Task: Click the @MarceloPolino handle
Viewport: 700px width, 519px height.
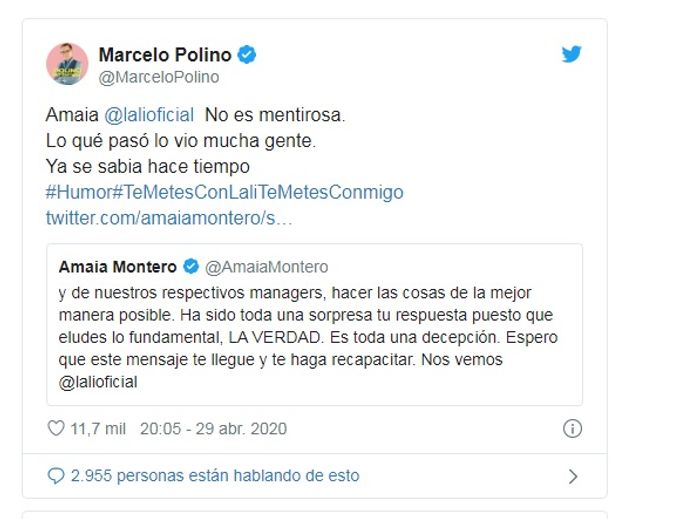Action: pos(158,77)
